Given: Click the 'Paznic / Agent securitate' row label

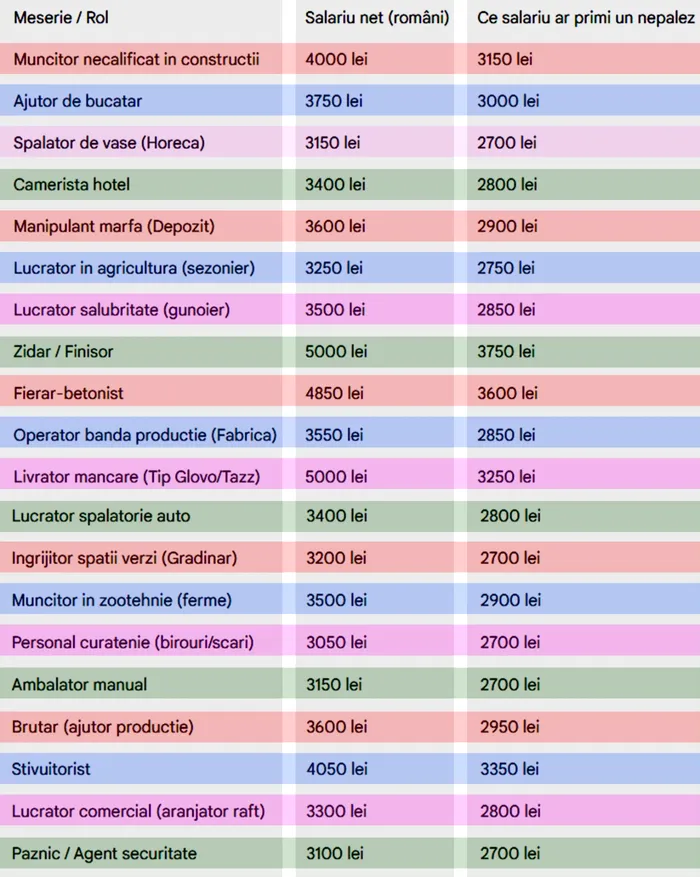Looking at the screenshot, I should click(104, 853).
